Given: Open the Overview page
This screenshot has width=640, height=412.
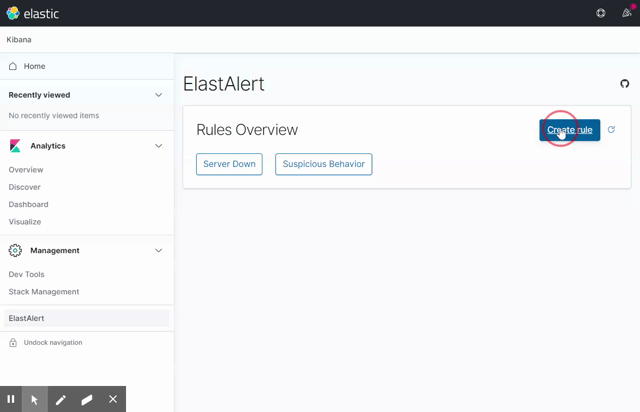Looking at the screenshot, I should [26, 169].
